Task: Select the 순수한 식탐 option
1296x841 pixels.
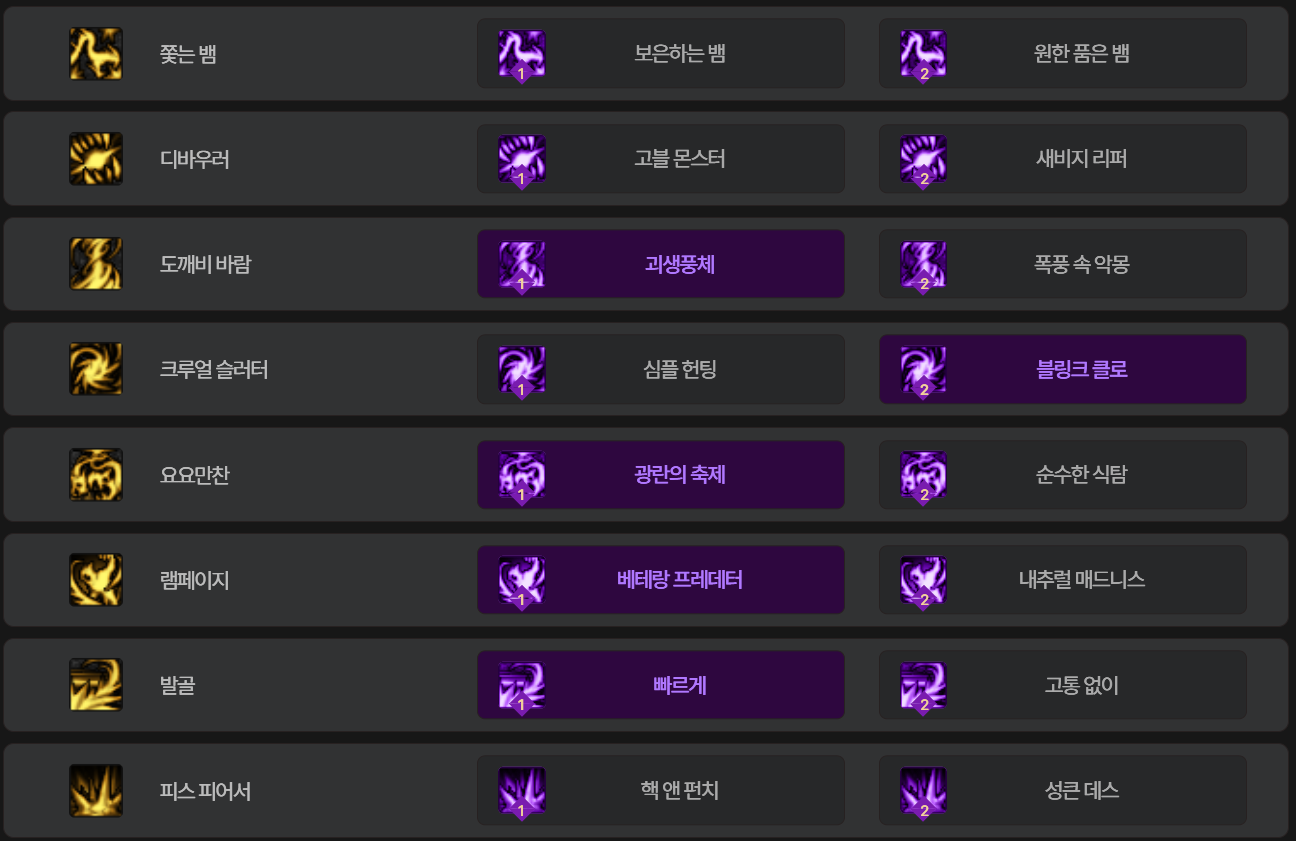Action: tap(1063, 475)
